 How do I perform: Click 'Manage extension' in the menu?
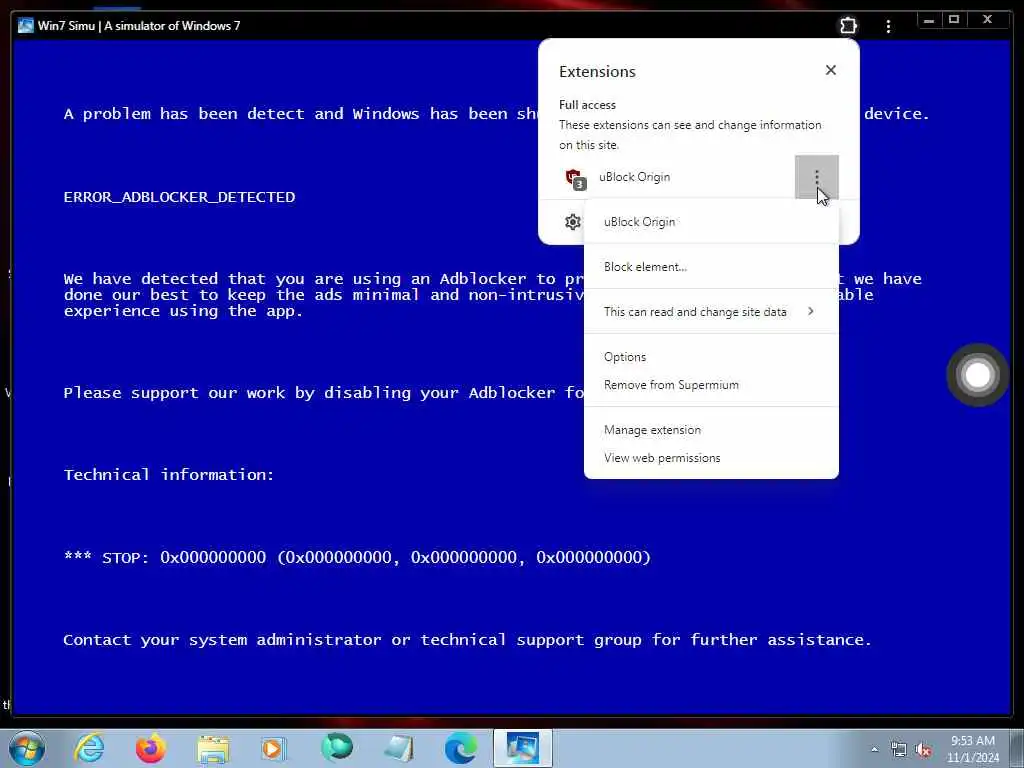(711, 430)
